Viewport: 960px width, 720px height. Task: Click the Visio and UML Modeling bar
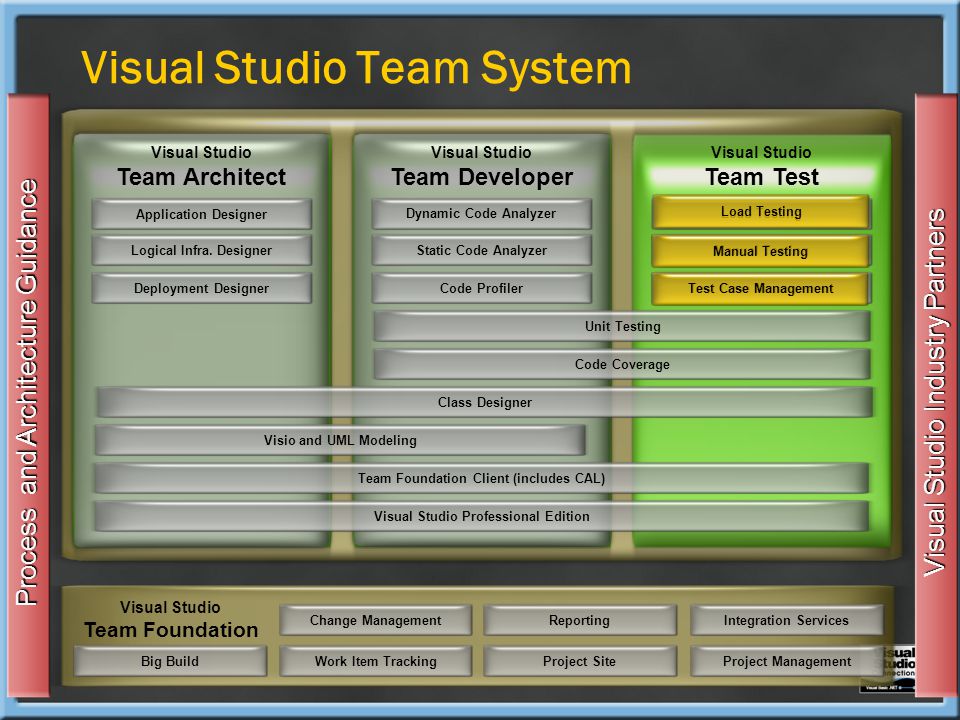(x=340, y=440)
